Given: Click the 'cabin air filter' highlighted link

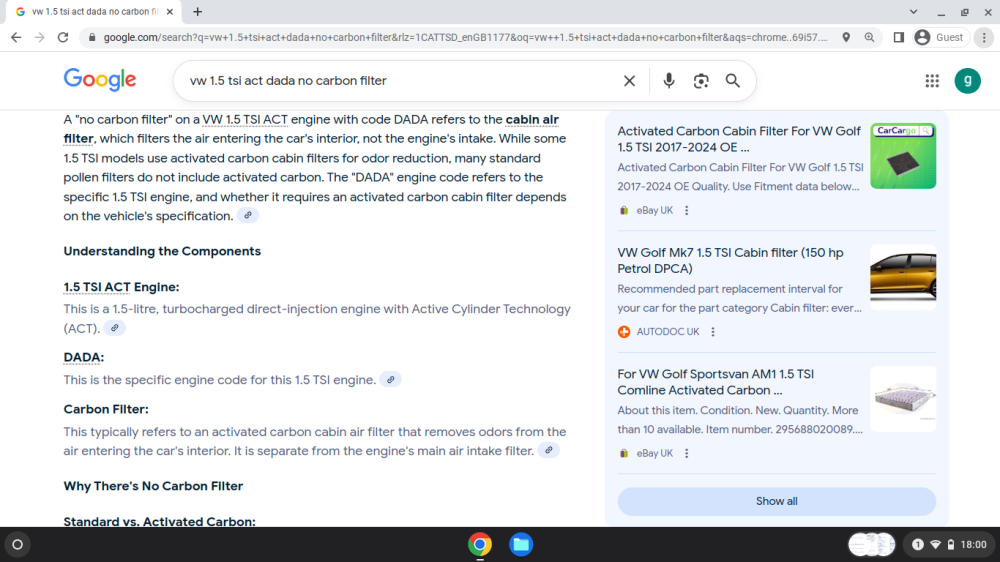Looking at the screenshot, I should tap(532, 119).
